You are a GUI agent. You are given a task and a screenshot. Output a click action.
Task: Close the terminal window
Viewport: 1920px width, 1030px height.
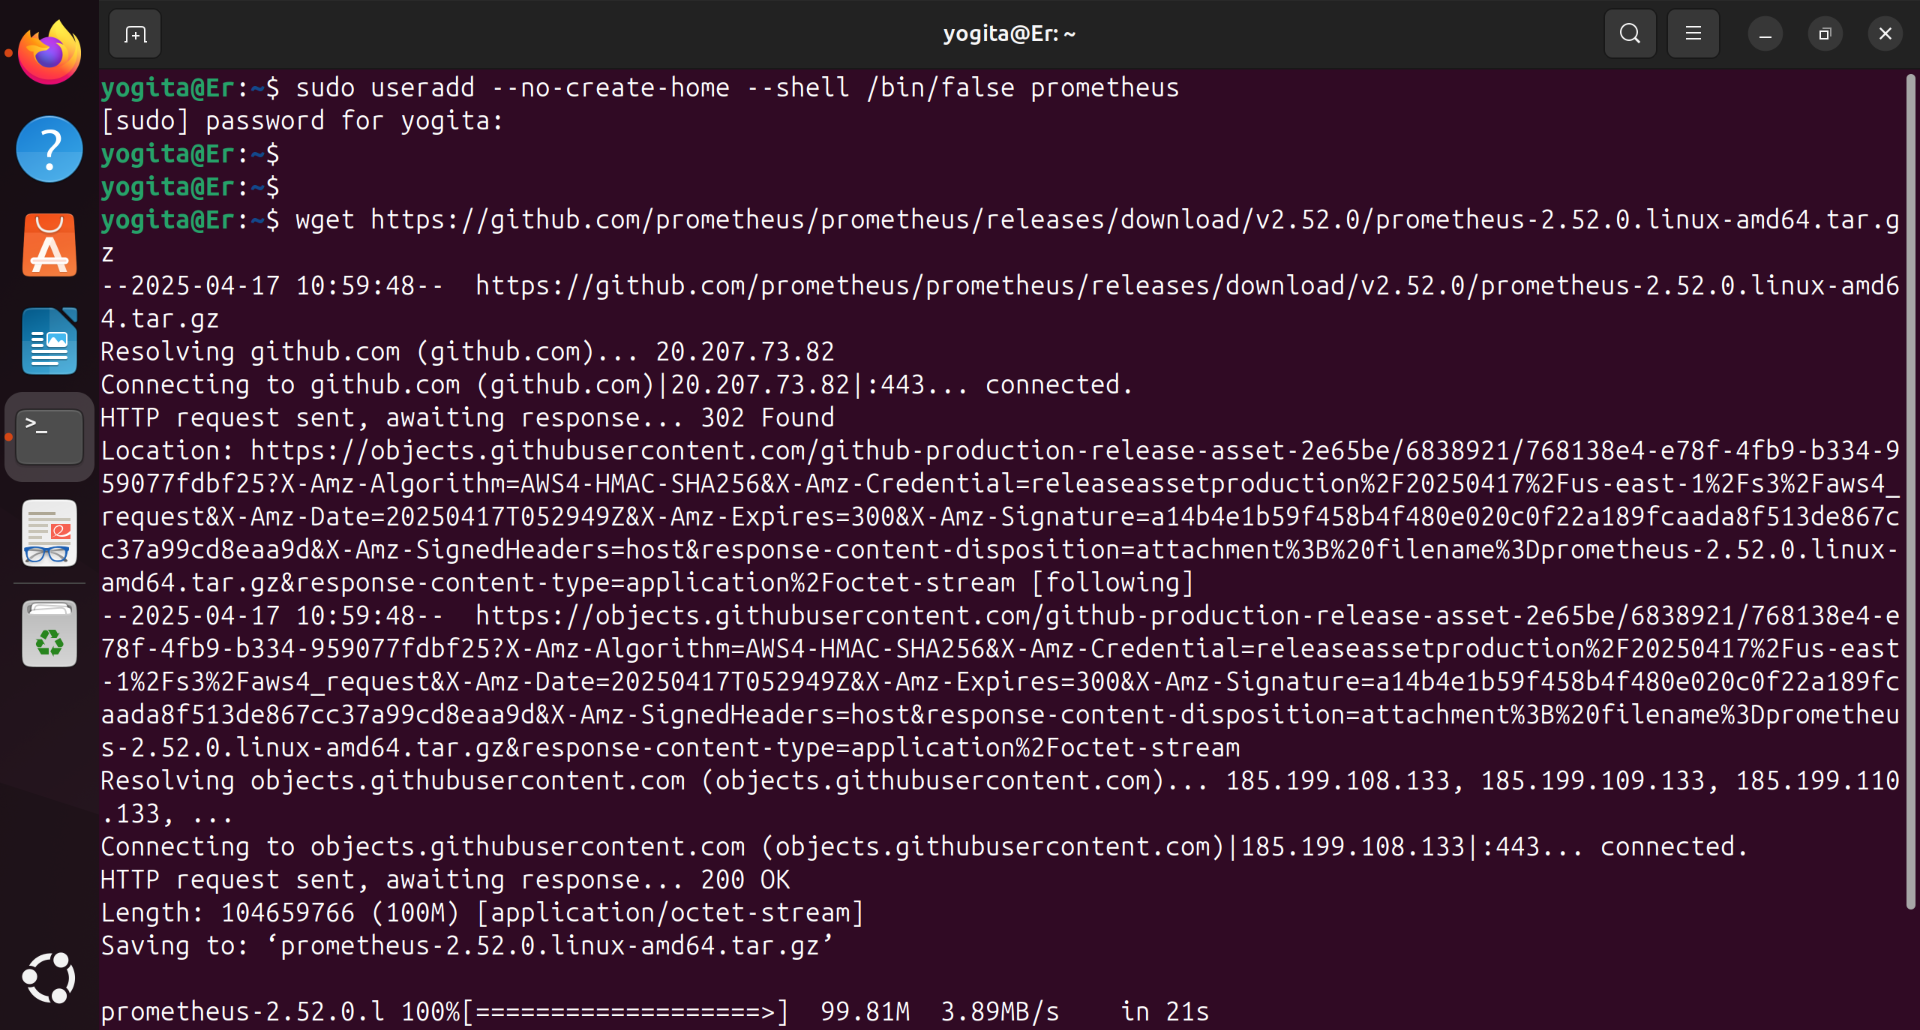(1885, 35)
